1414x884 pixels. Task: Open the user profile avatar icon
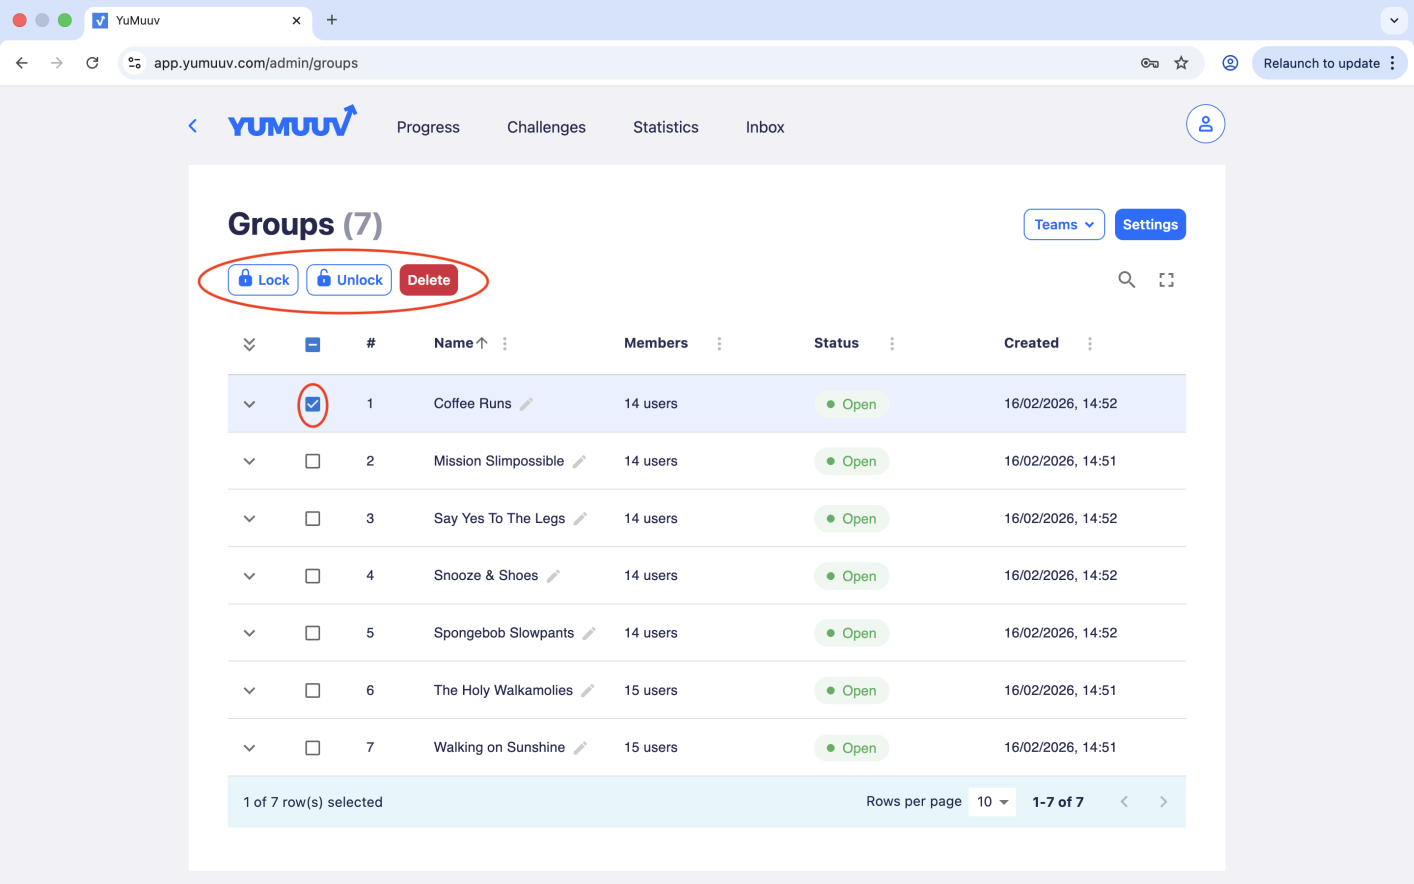pyautogui.click(x=1205, y=124)
